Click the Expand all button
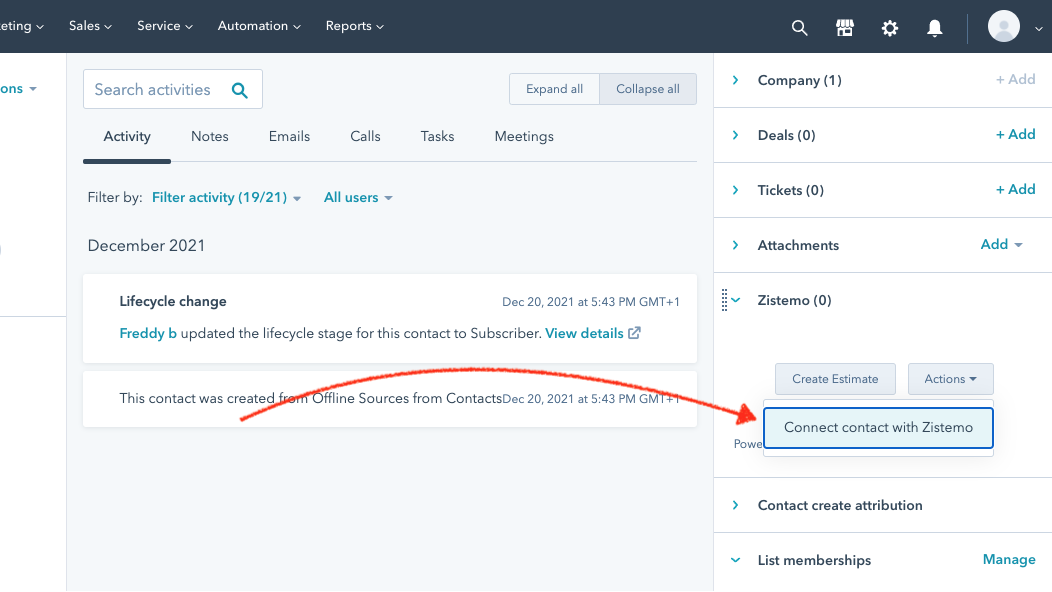The height and width of the screenshot is (592, 1052). point(554,89)
